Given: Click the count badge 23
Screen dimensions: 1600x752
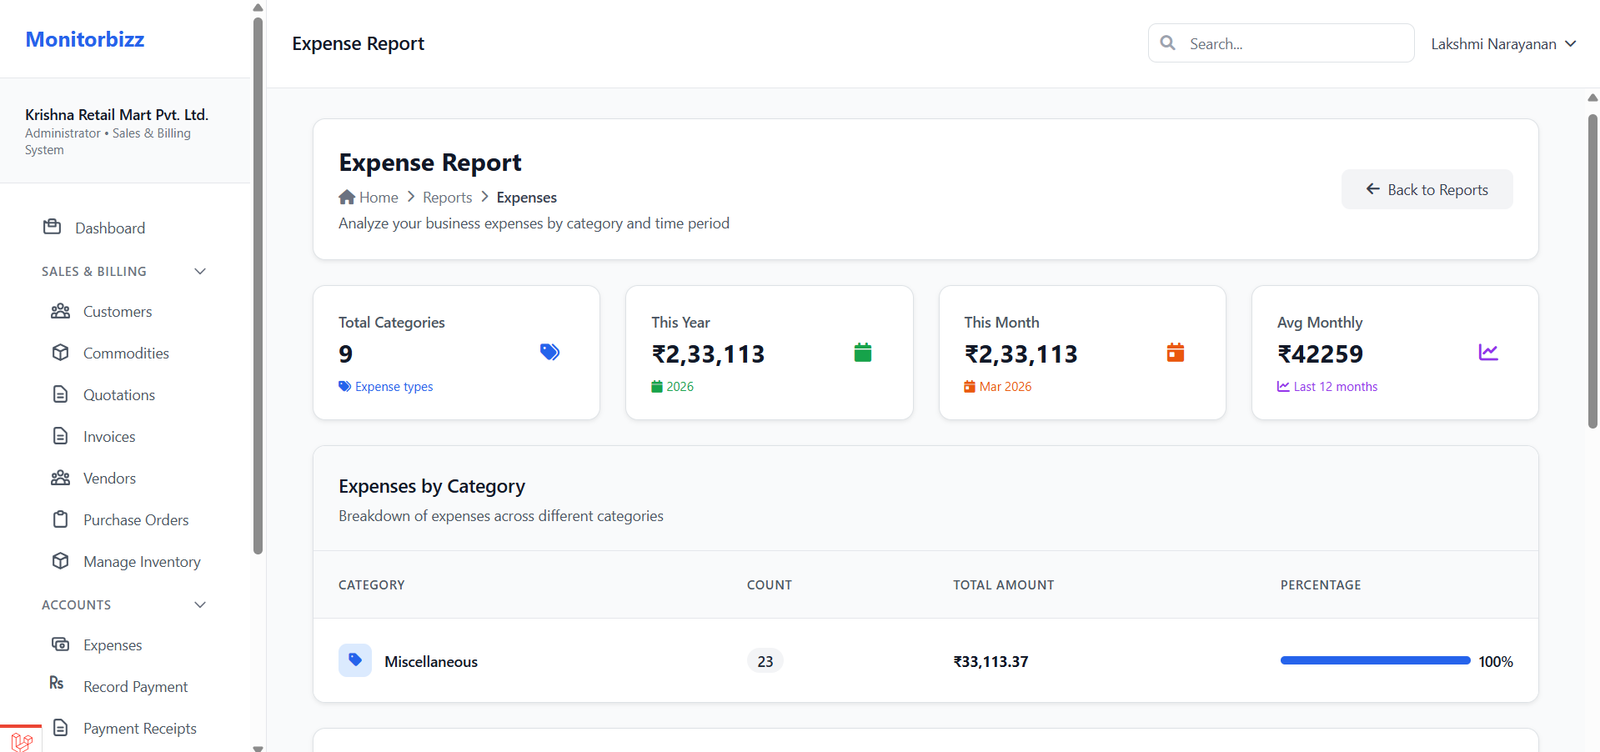Looking at the screenshot, I should pos(765,661).
